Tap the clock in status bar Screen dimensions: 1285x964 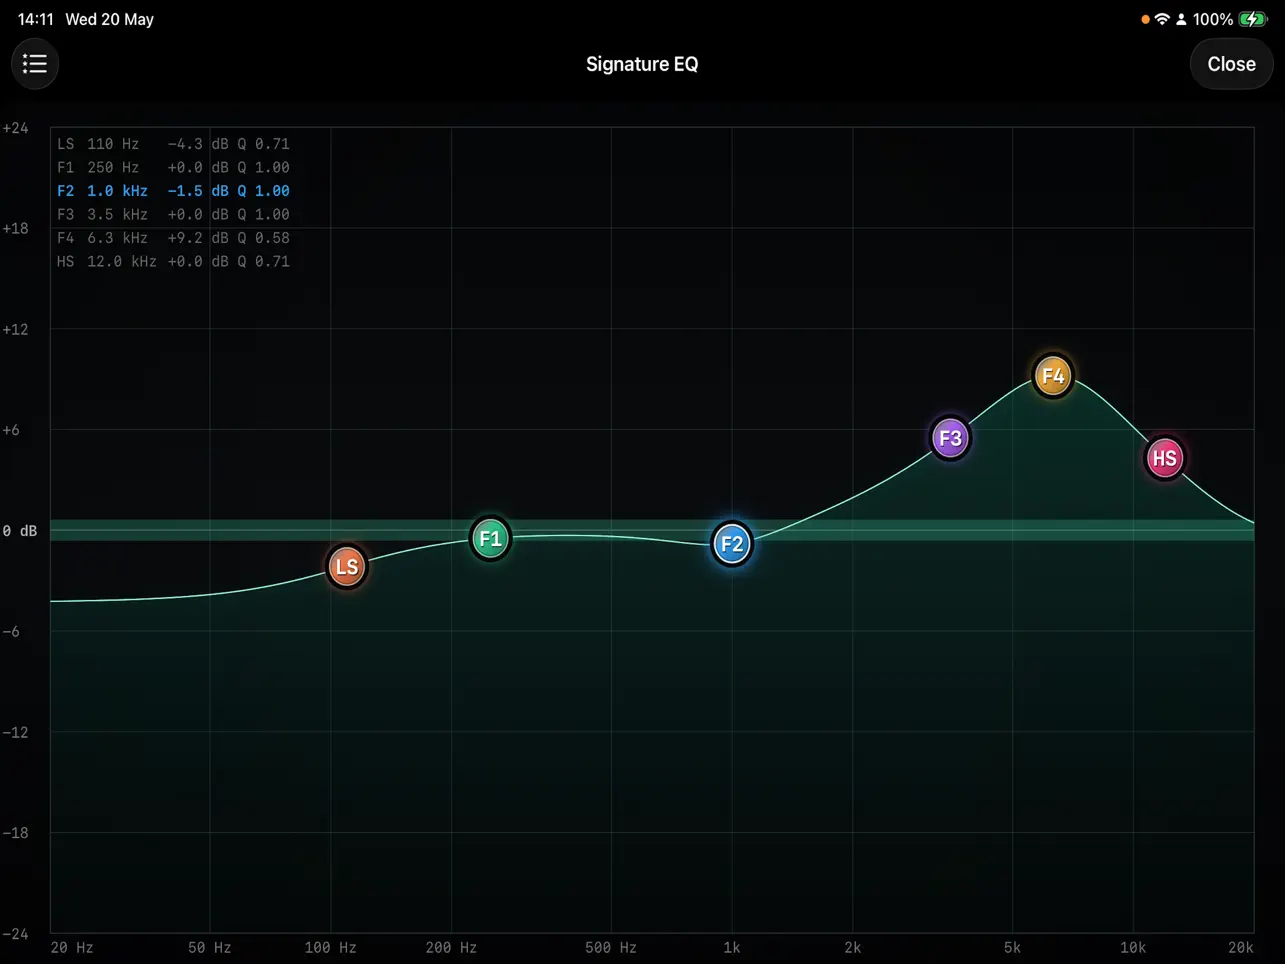tap(36, 19)
